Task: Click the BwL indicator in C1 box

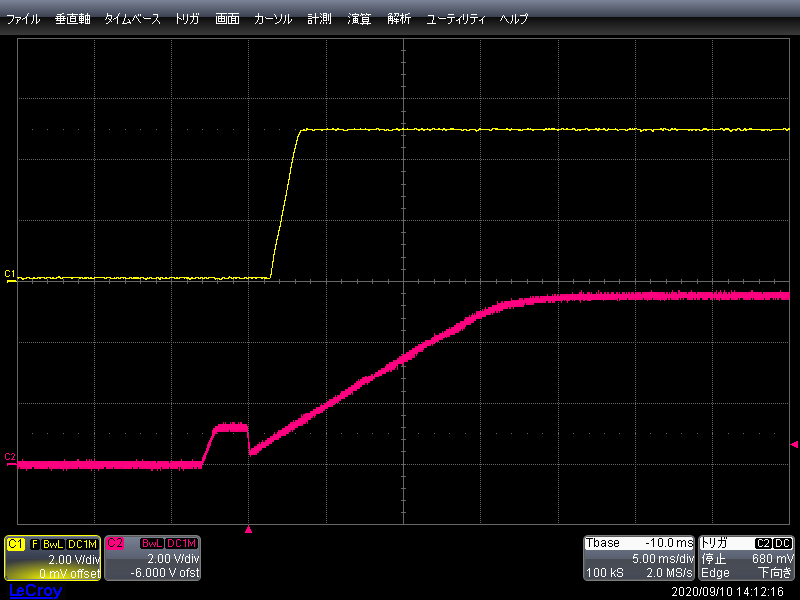Action: tap(53, 544)
